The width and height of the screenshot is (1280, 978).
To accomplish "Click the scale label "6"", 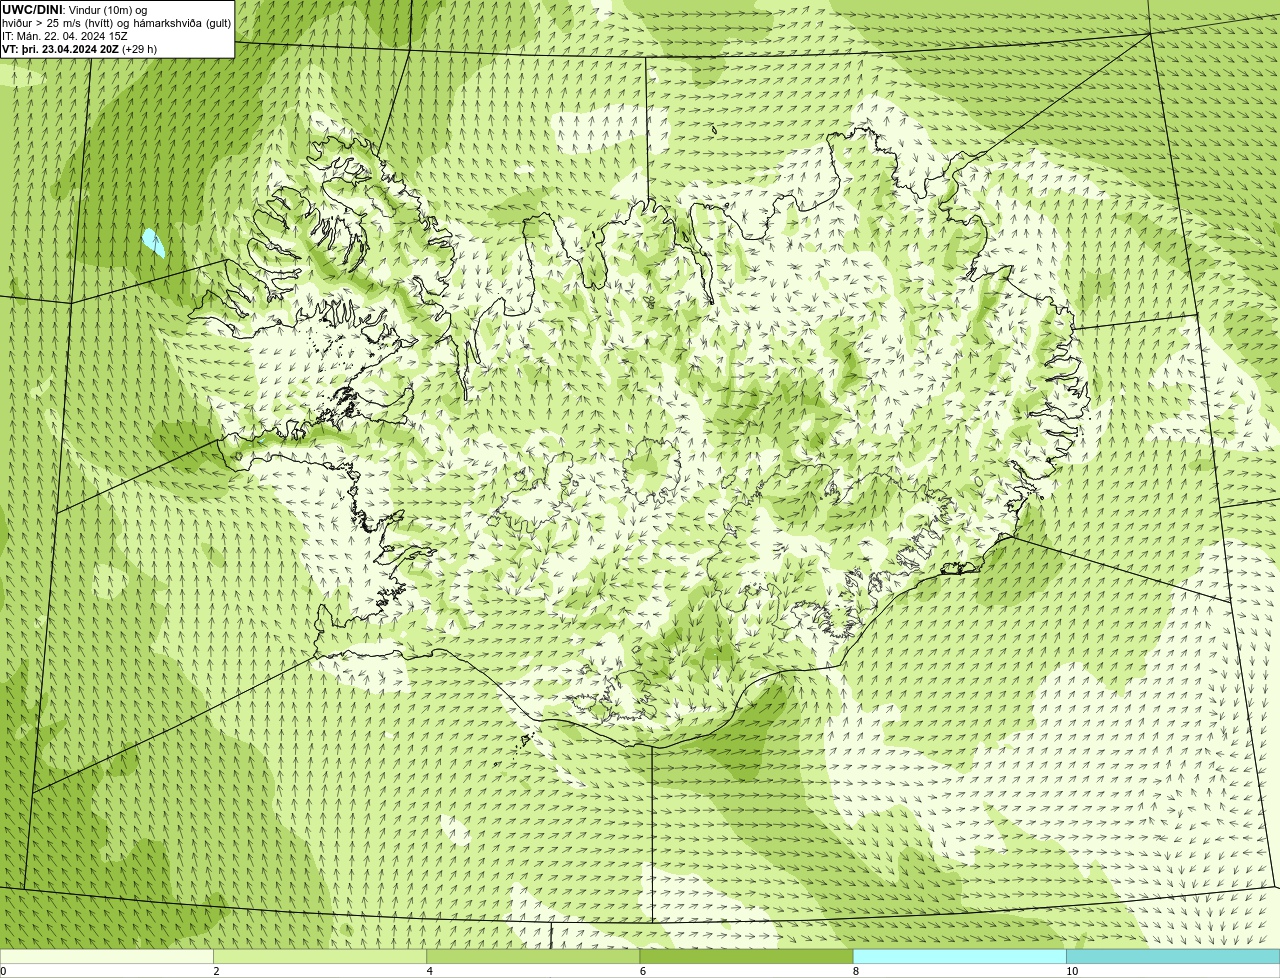I will point(642,971).
